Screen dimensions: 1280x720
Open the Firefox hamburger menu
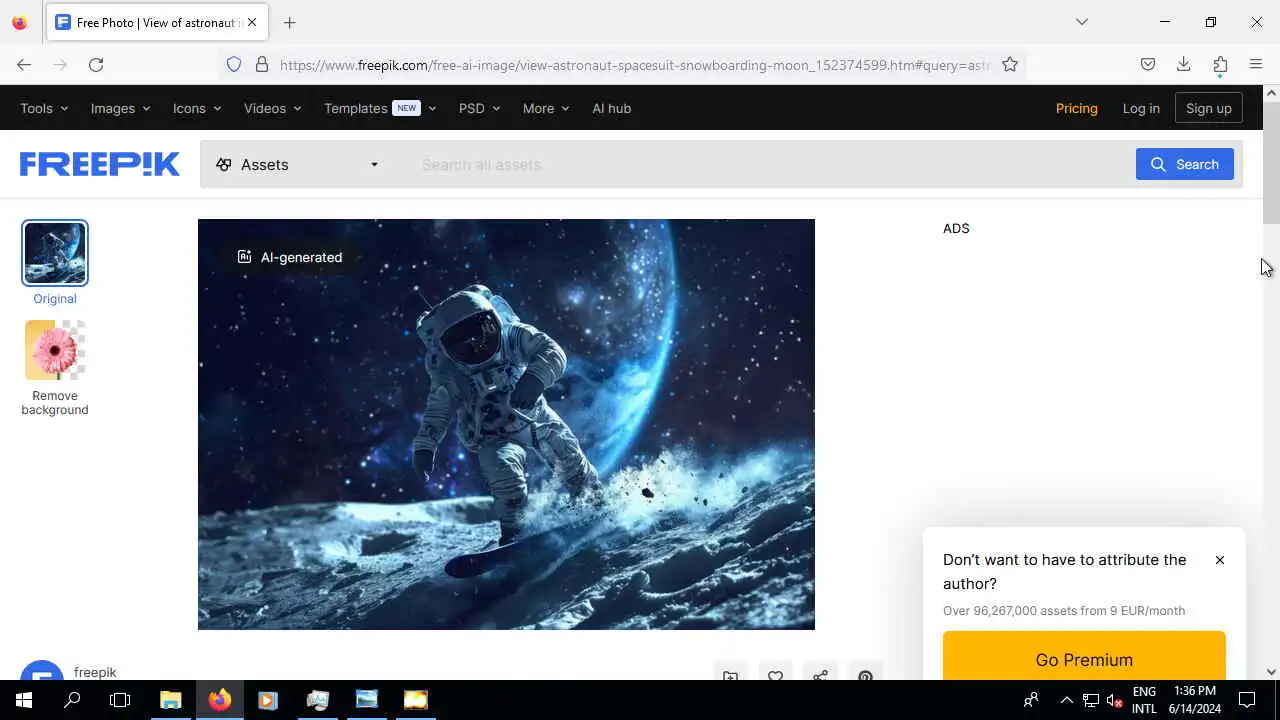point(1256,64)
